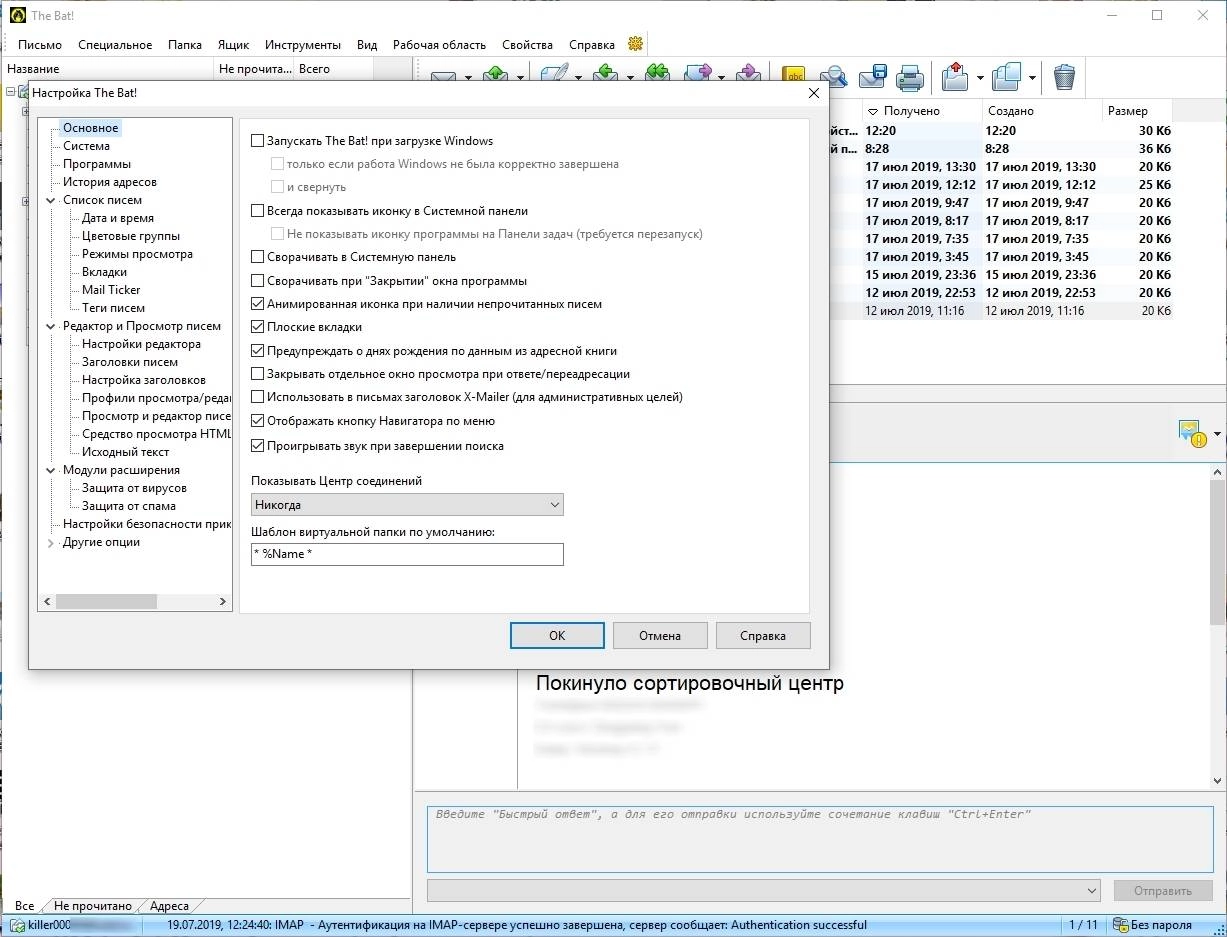Sort messages by the Размер column header
Screen dimensions: 1227x937
point(1138,111)
